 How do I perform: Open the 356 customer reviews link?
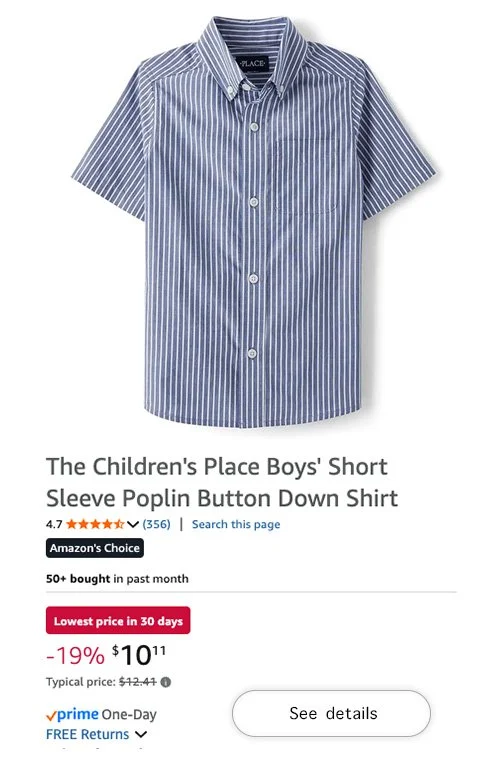click(x=157, y=524)
